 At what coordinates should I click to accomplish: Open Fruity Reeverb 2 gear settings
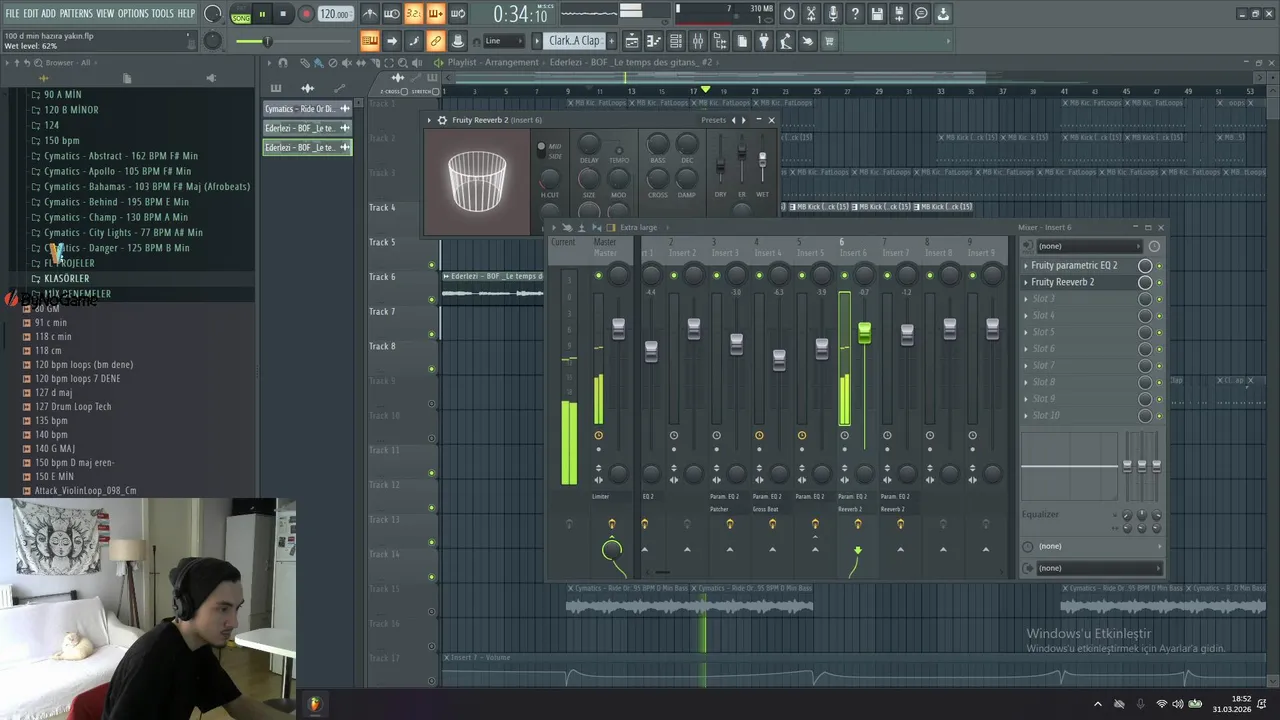tap(442, 120)
